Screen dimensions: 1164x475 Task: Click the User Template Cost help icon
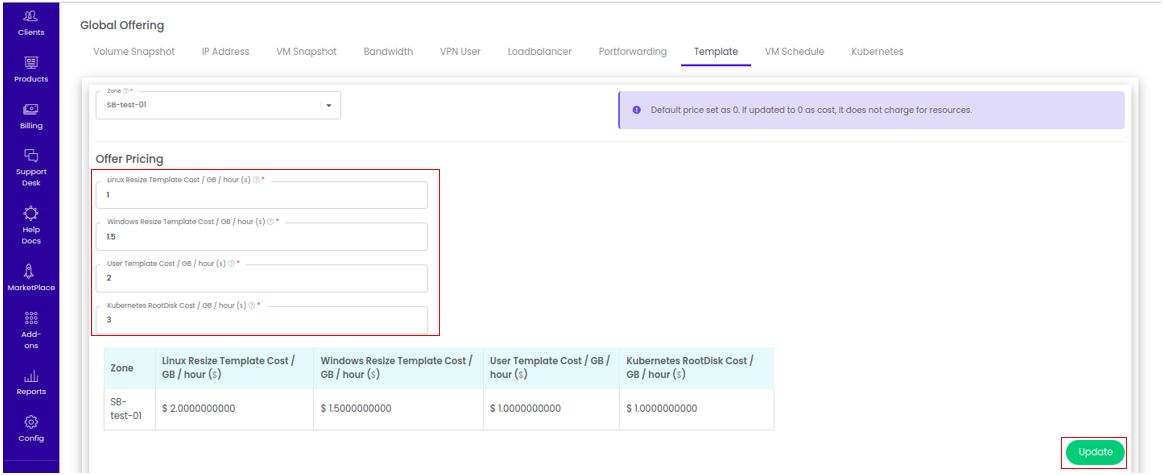232,263
